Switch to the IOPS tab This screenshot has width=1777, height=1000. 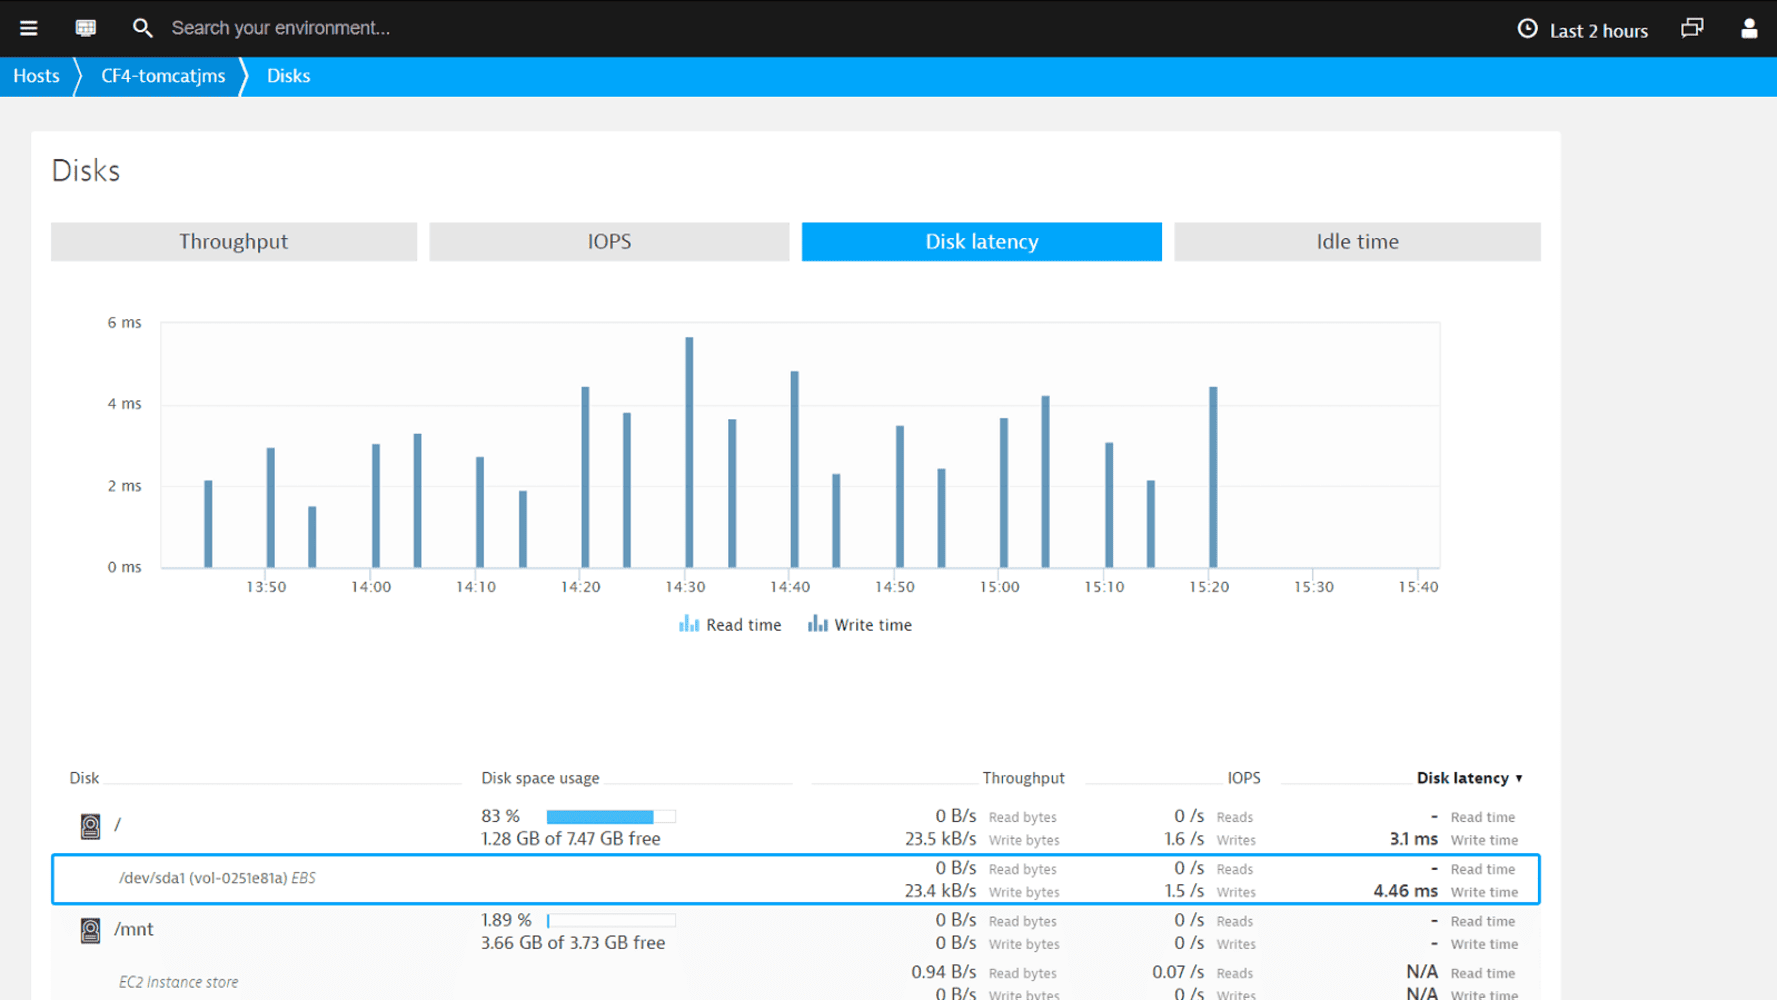[x=609, y=241]
